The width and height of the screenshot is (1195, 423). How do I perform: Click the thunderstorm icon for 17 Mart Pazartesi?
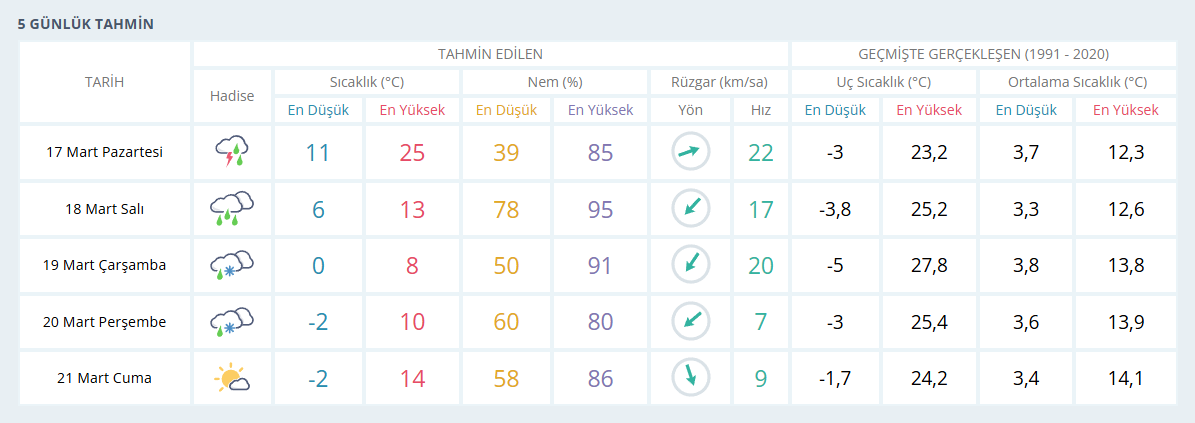tap(231, 152)
